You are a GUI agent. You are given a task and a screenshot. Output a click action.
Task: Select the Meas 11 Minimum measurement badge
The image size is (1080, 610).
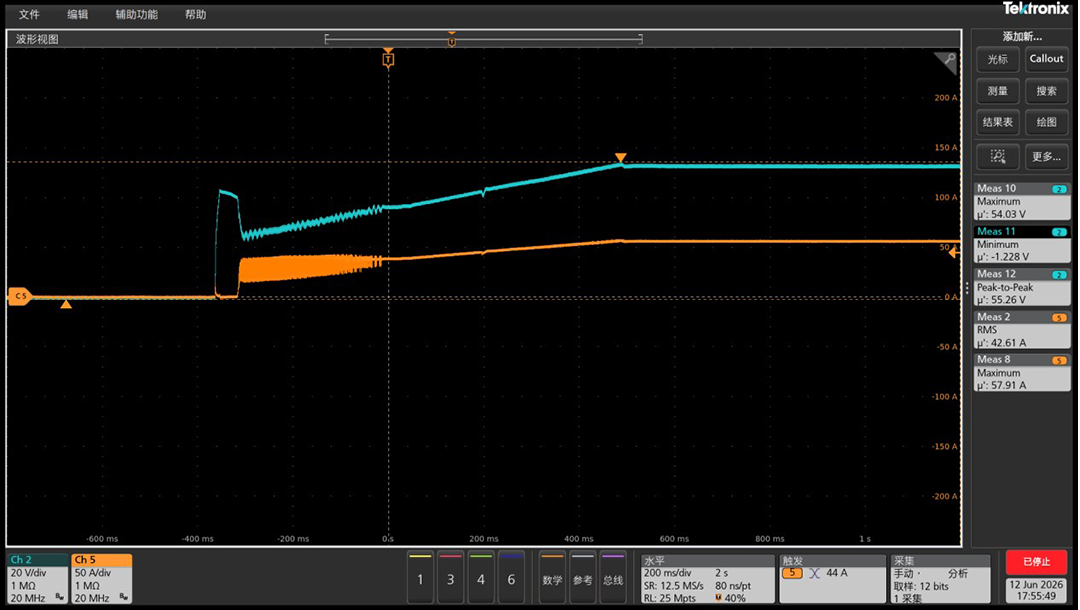click(x=1022, y=244)
